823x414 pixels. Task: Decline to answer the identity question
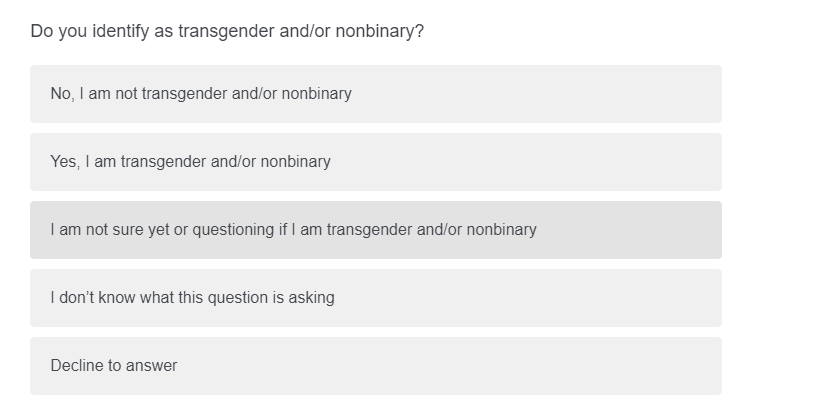pyautogui.click(x=375, y=366)
